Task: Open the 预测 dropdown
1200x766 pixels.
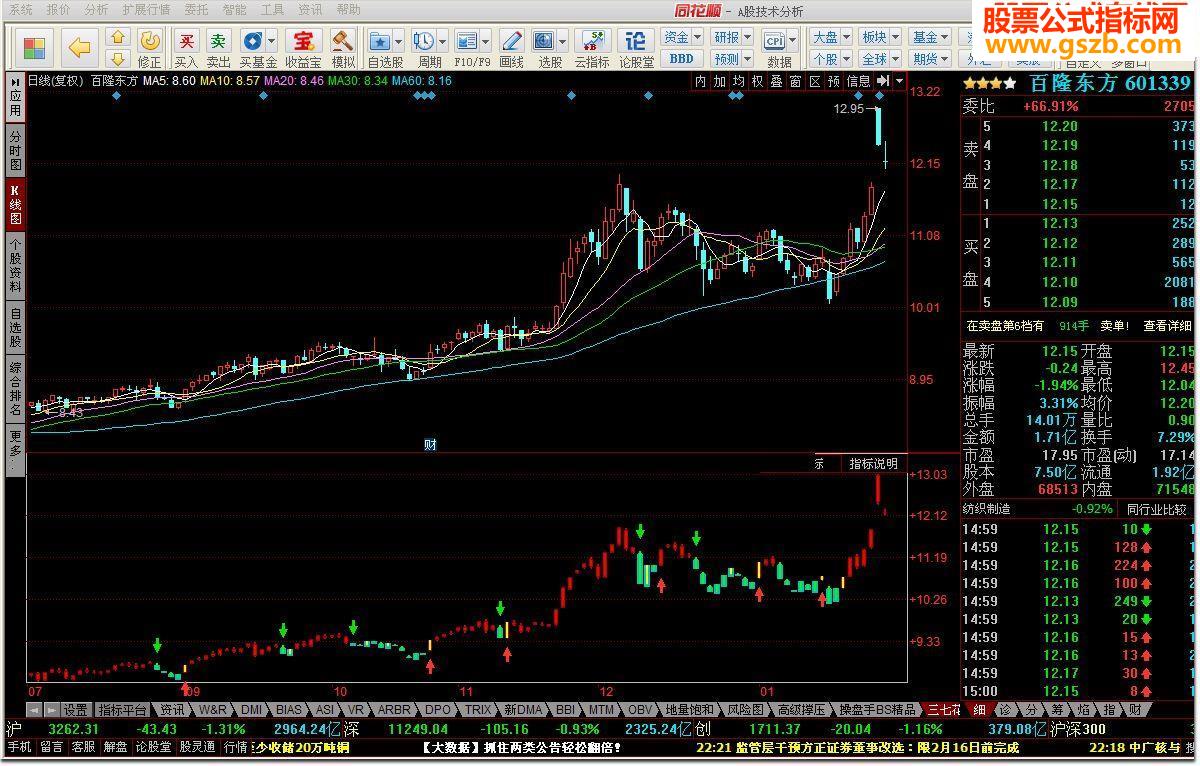Action: pyautogui.click(x=733, y=59)
